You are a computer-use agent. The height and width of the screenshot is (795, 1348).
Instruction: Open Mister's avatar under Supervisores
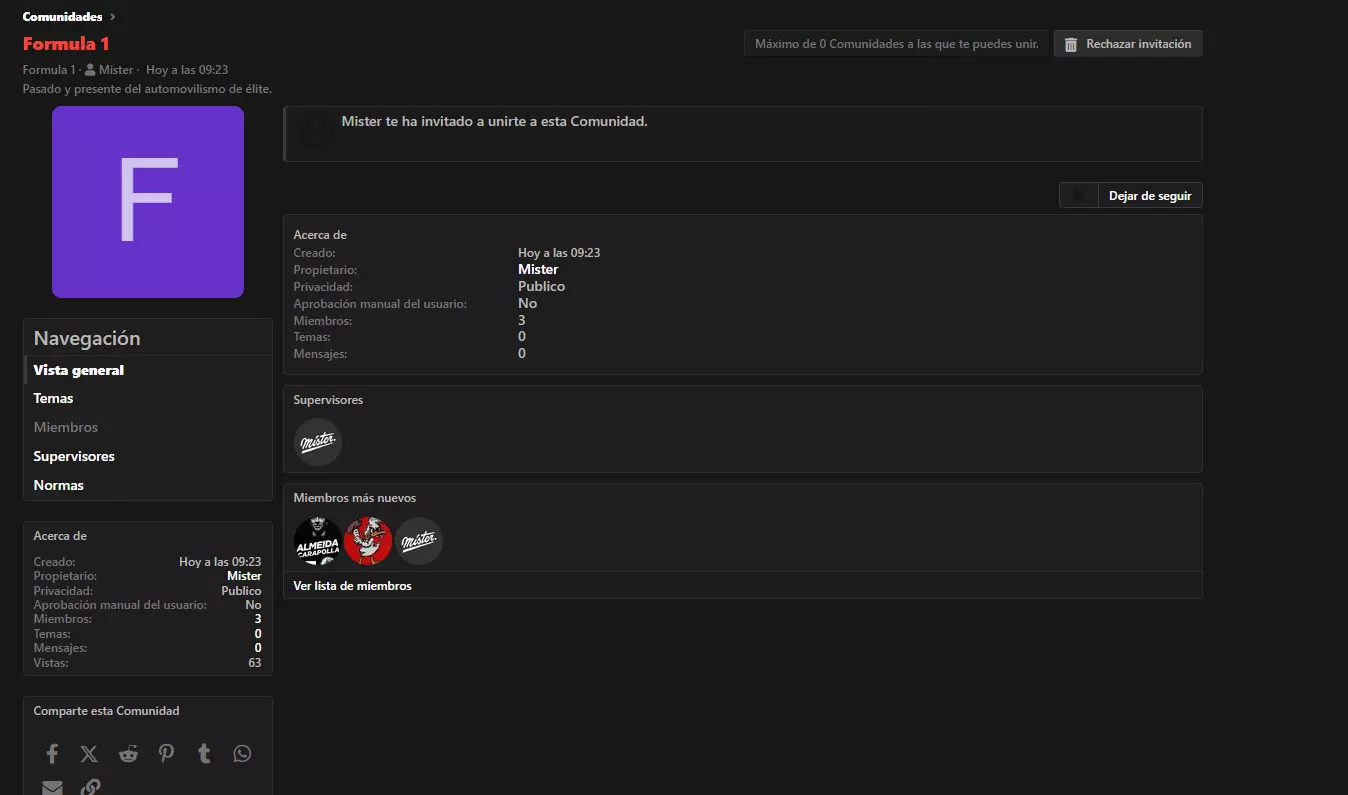click(318, 442)
